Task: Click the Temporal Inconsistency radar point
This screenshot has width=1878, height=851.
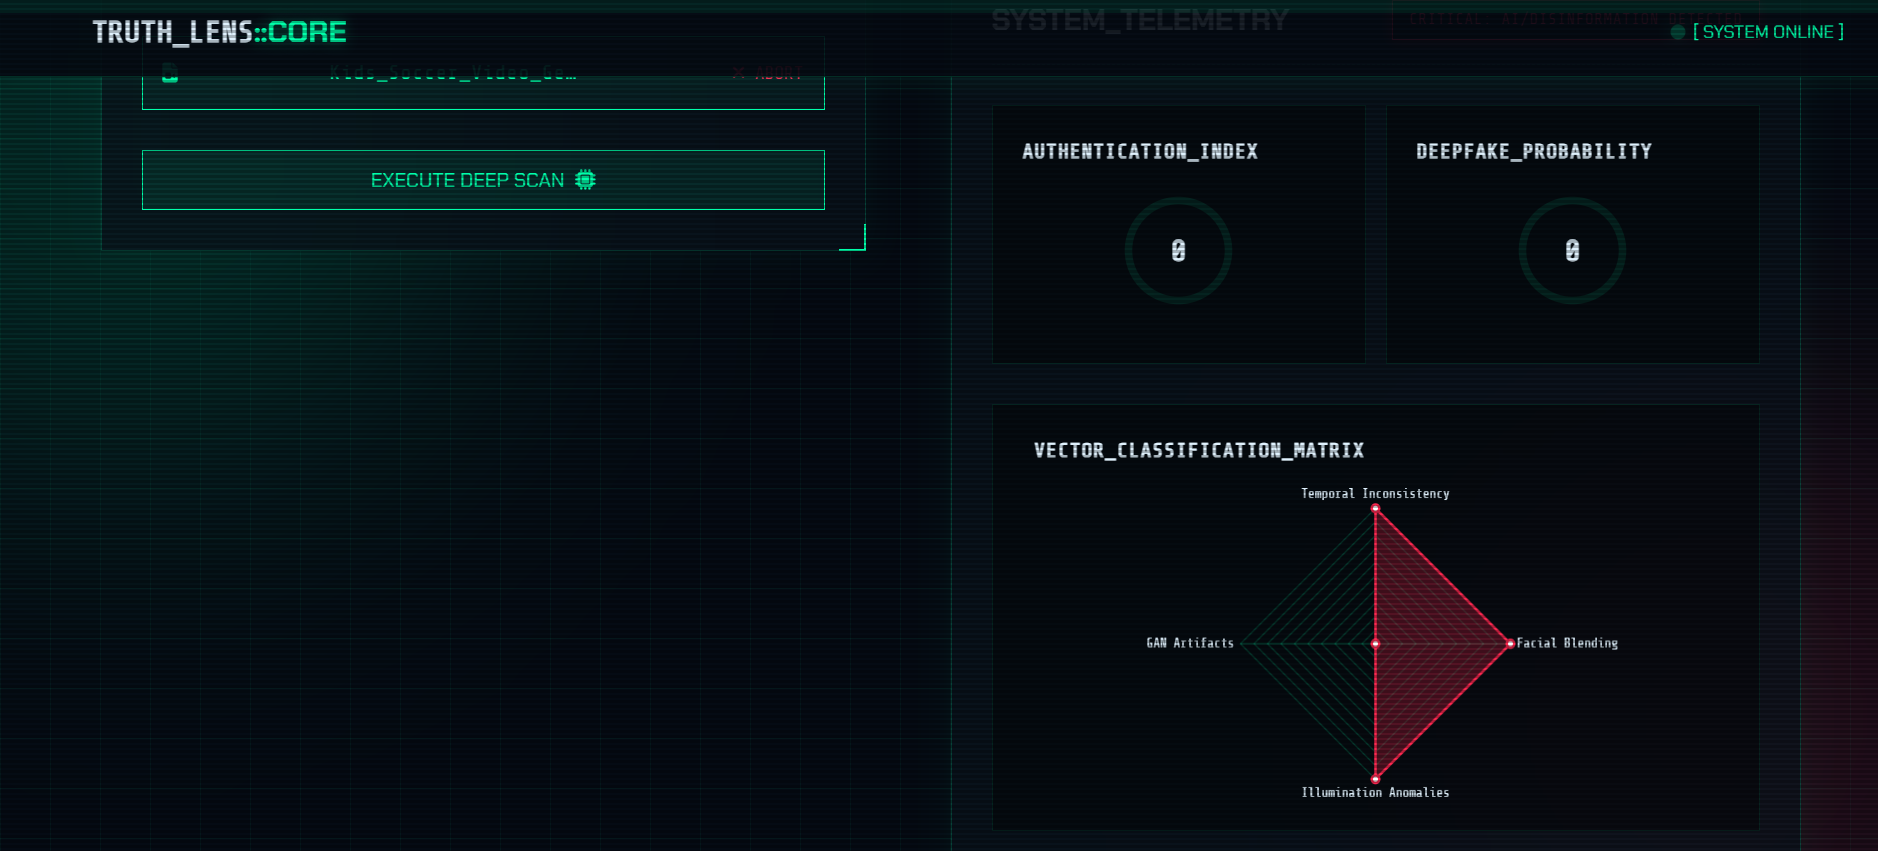Action: [x=1375, y=509]
